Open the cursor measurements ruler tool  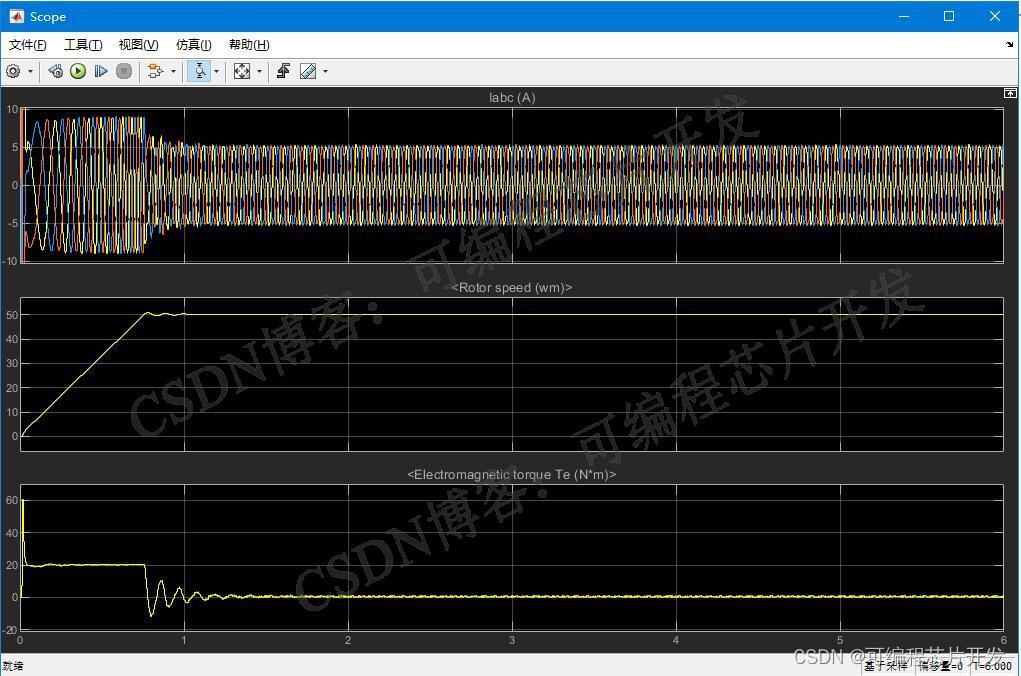coord(308,71)
